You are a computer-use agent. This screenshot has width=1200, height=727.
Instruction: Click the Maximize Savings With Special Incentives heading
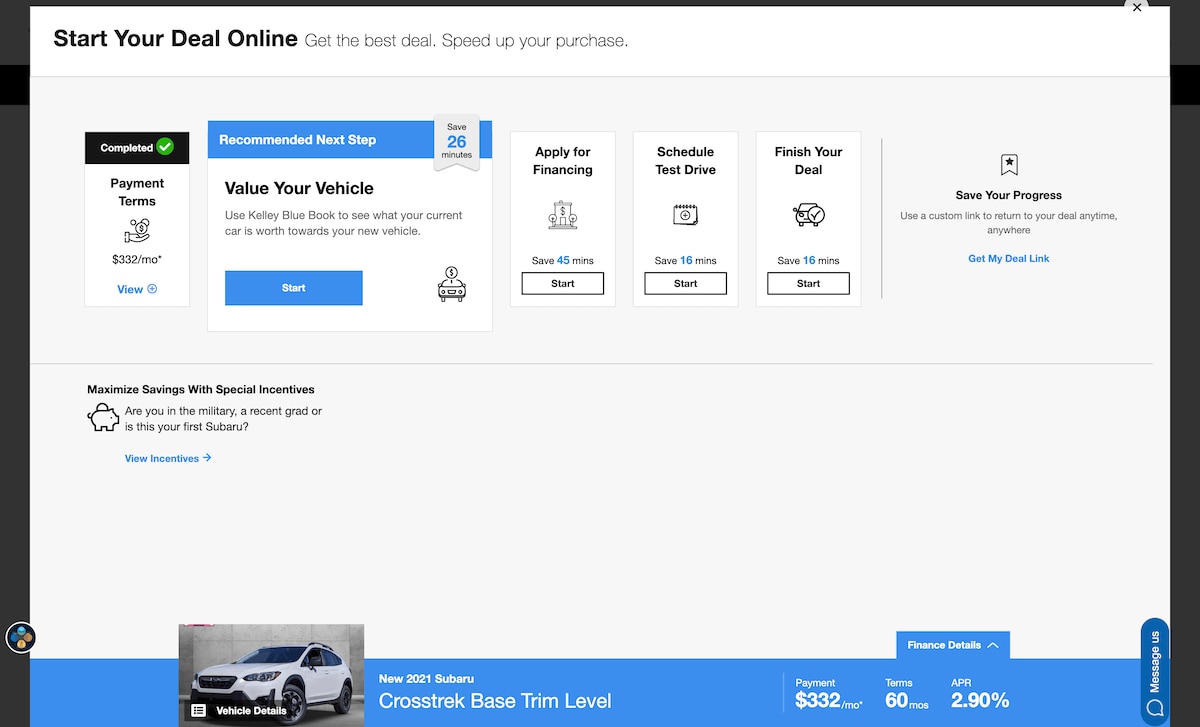[x=201, y=389]
